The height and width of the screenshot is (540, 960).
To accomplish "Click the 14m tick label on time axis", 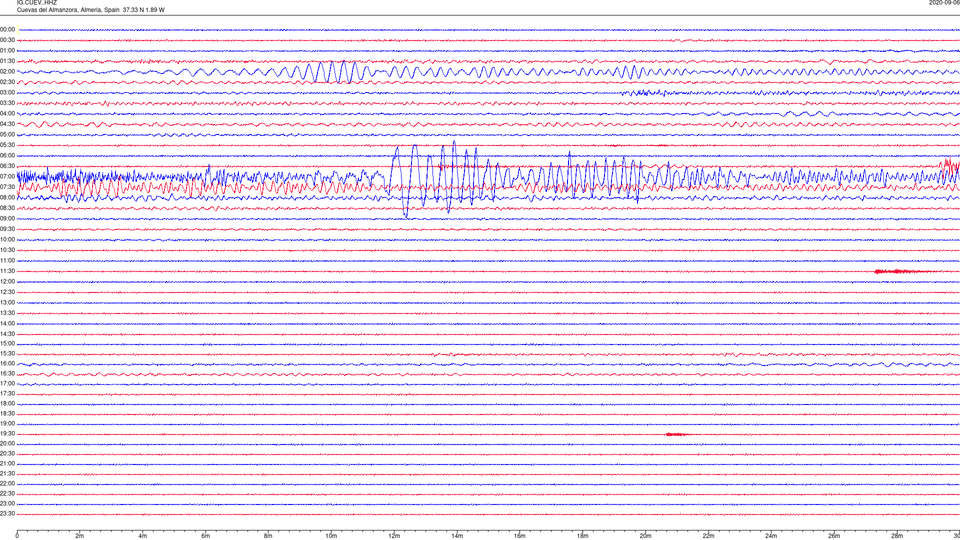I will click(457, 536).
